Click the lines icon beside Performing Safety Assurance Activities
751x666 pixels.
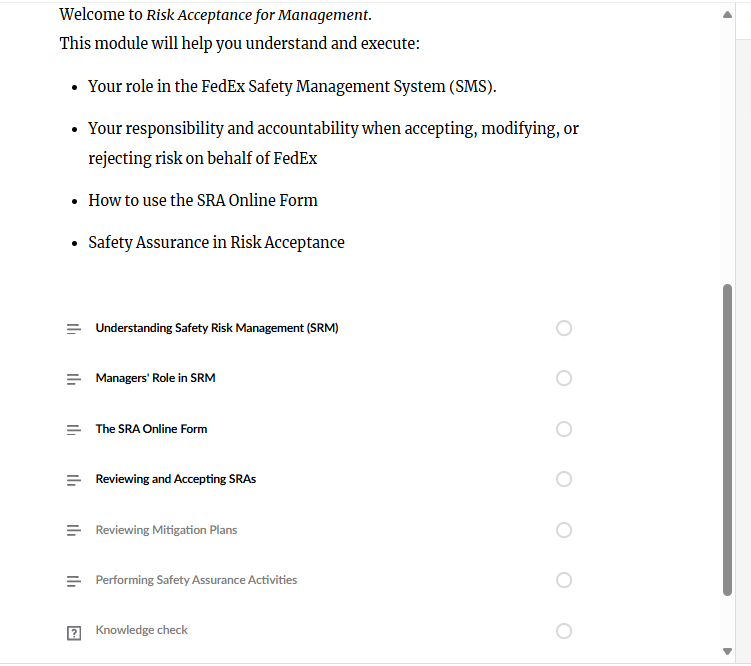tap(73, 581)
